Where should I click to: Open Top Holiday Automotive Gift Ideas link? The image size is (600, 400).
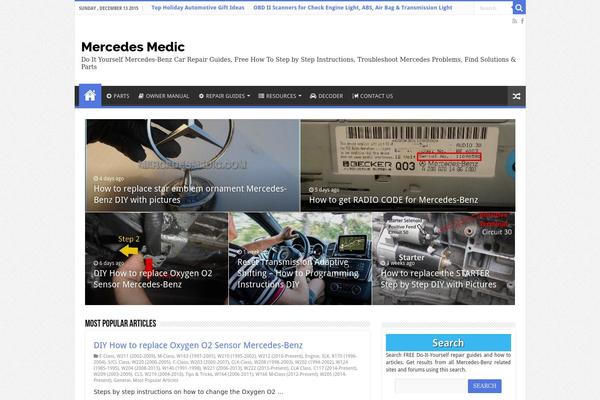pos(198,8)
